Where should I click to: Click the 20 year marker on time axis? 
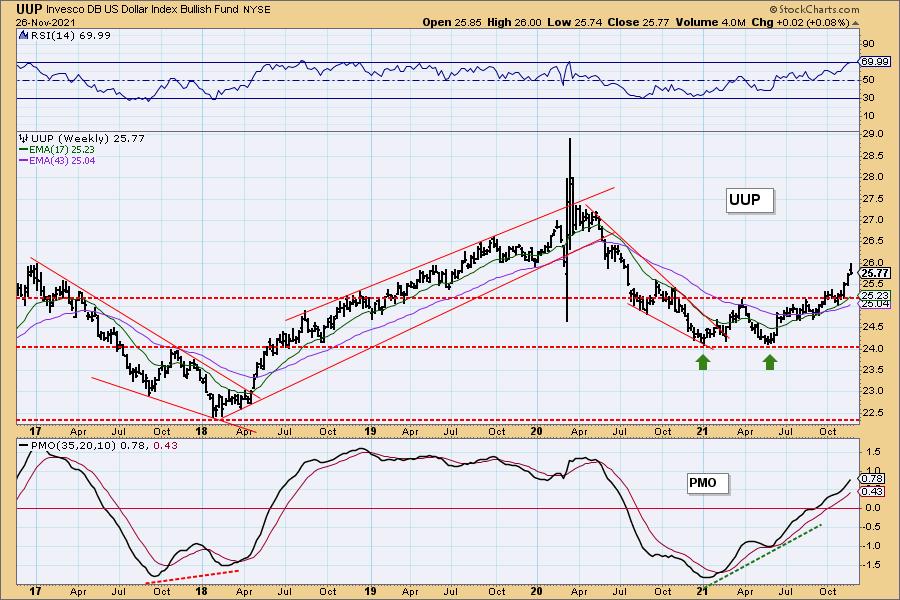pyautogui.click(x=537, y=430)
